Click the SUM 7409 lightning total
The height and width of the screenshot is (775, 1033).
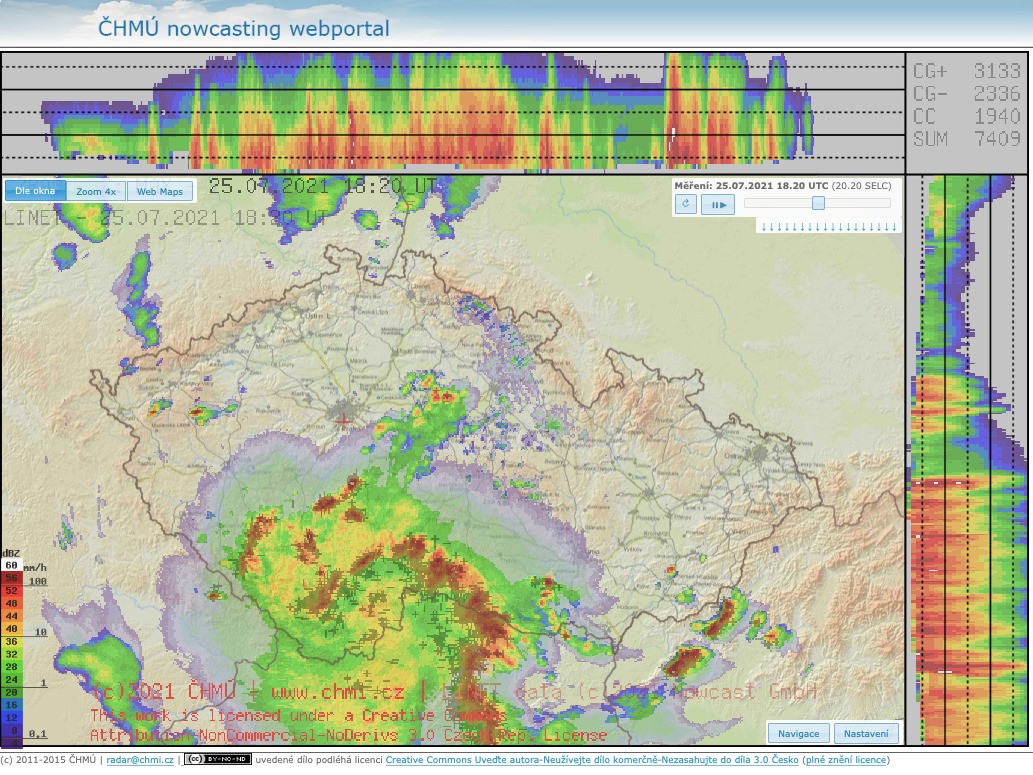pyautogui.click(x=966, y=138)
